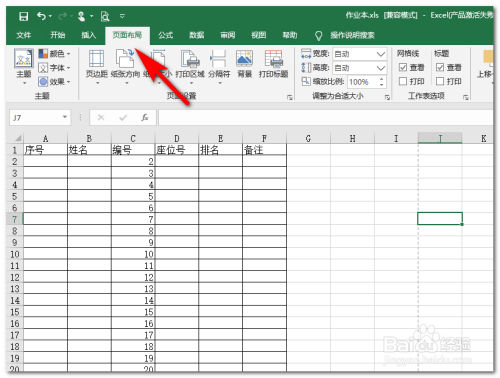Click cell C1 containing 编号
Viewport: 500px width, 378px height.
pyautogui.click(x=133, y=150)
